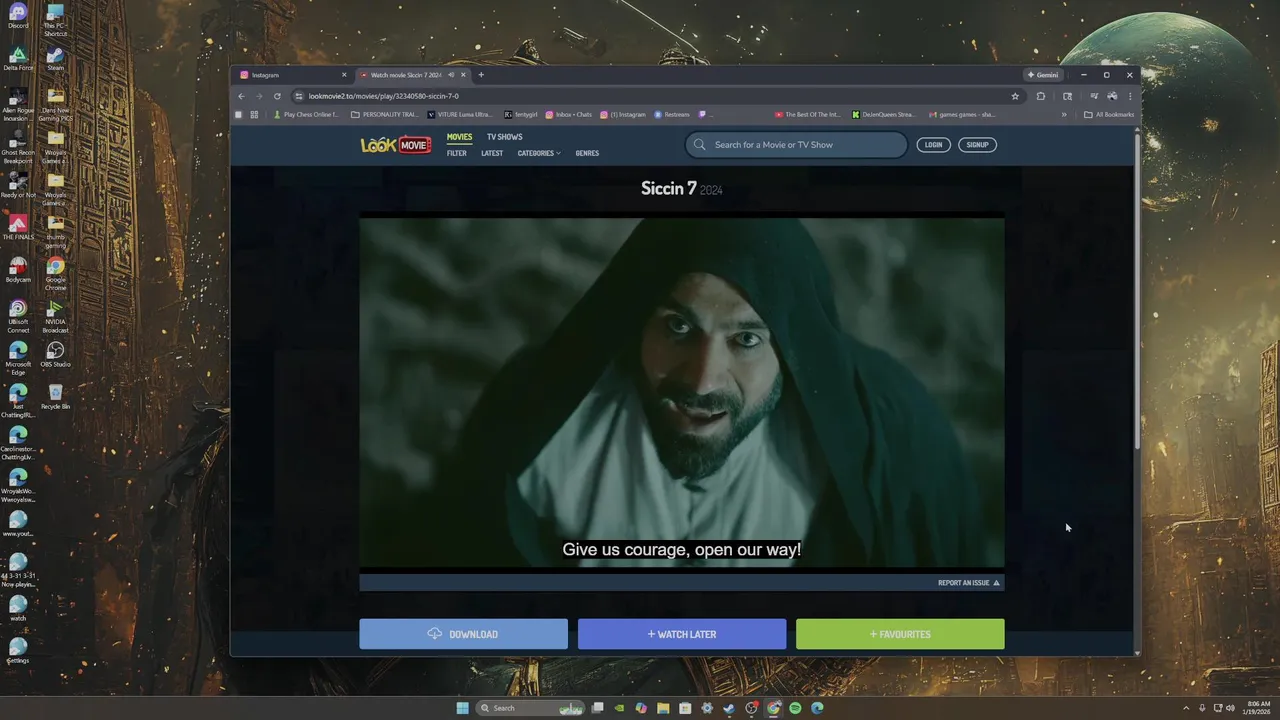1280x720 pixels.
Task: Select OBS Studio desktop icon
Action: click(55, 355)
